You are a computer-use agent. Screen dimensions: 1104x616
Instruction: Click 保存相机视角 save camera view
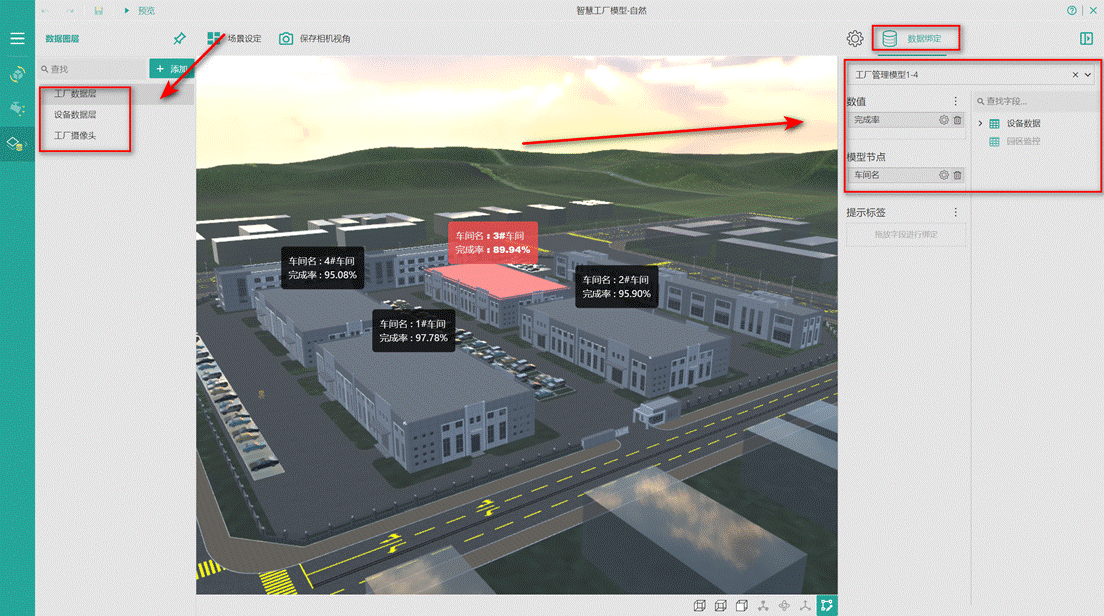315,39
